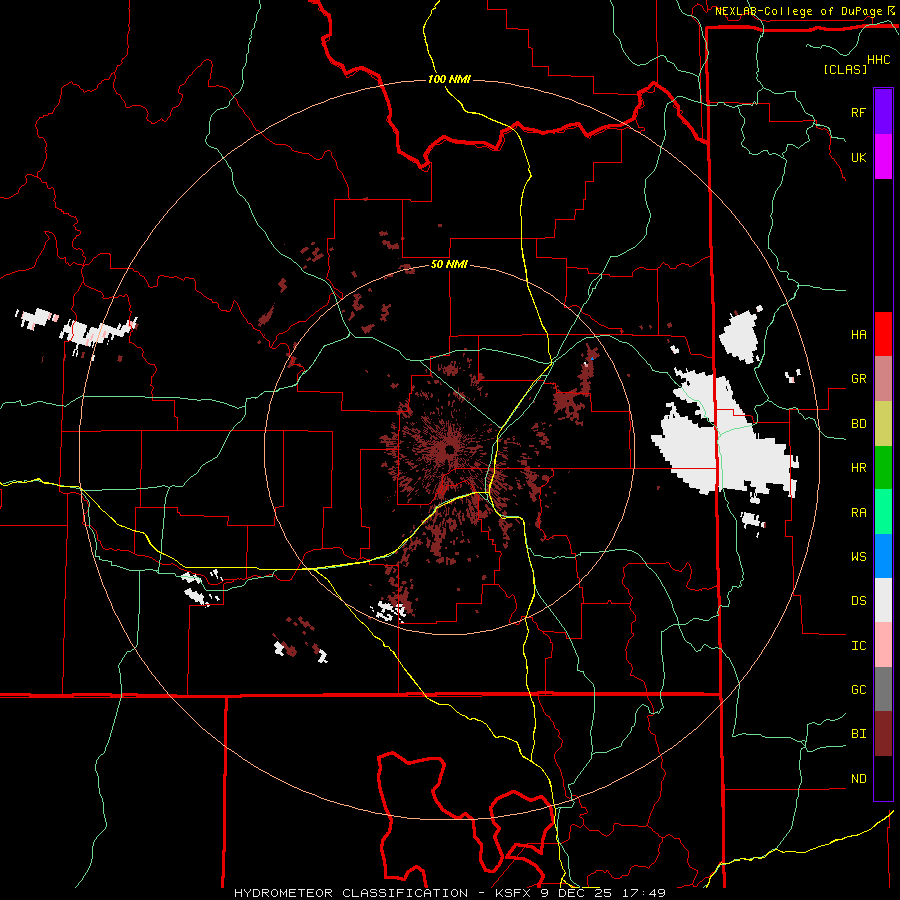Click the GR legend label

(x=858, y=378)
